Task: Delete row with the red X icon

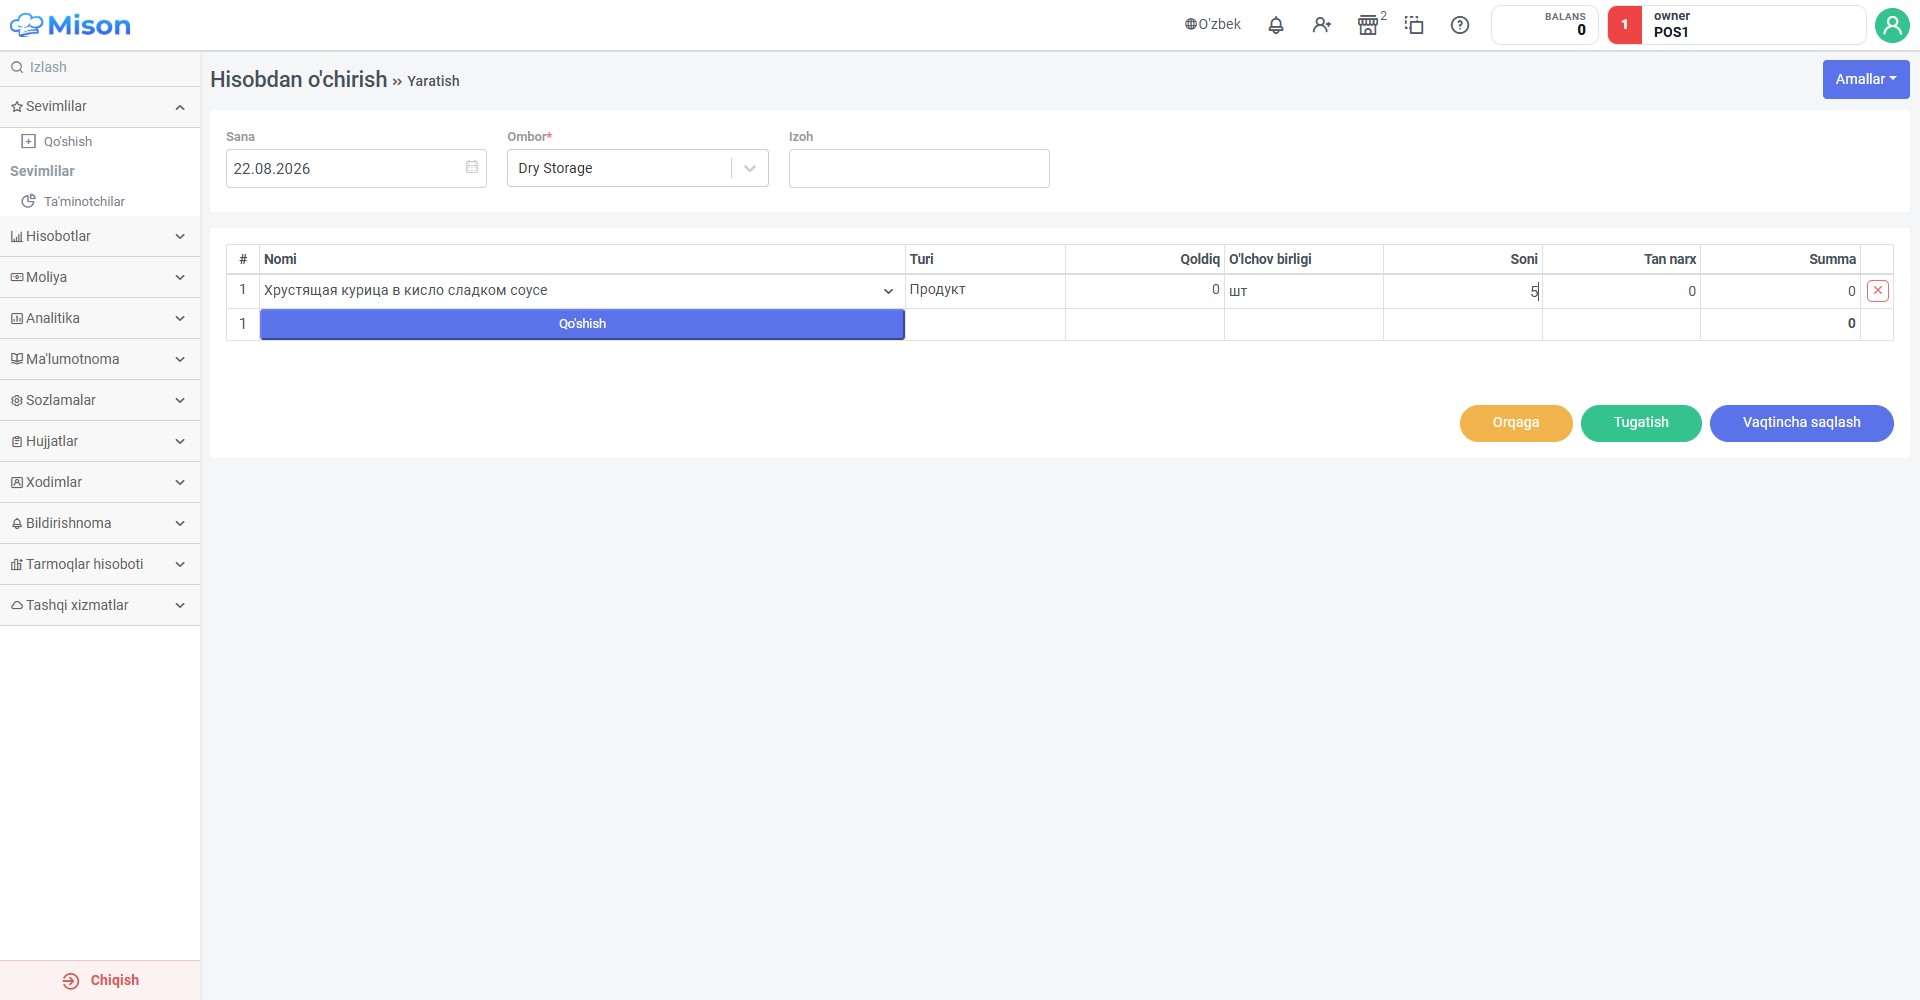Action: tap(1877, 291)
